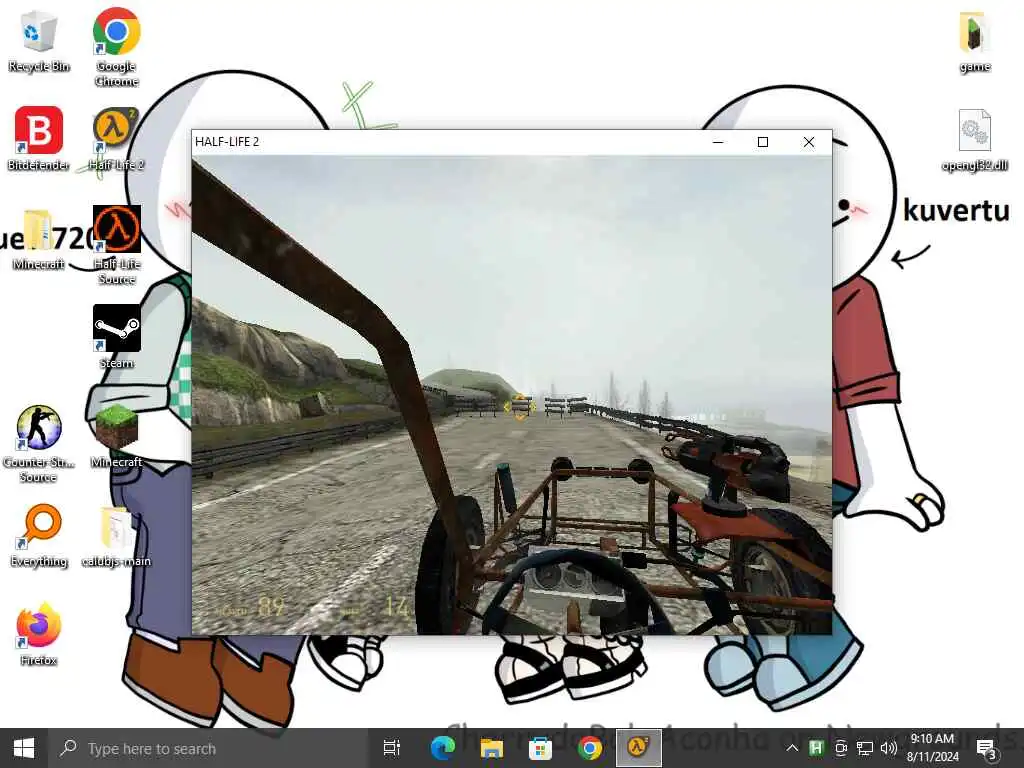
Task: Switch to Half-Life 2 taskbar button
Action: click(x=639, y=748)
